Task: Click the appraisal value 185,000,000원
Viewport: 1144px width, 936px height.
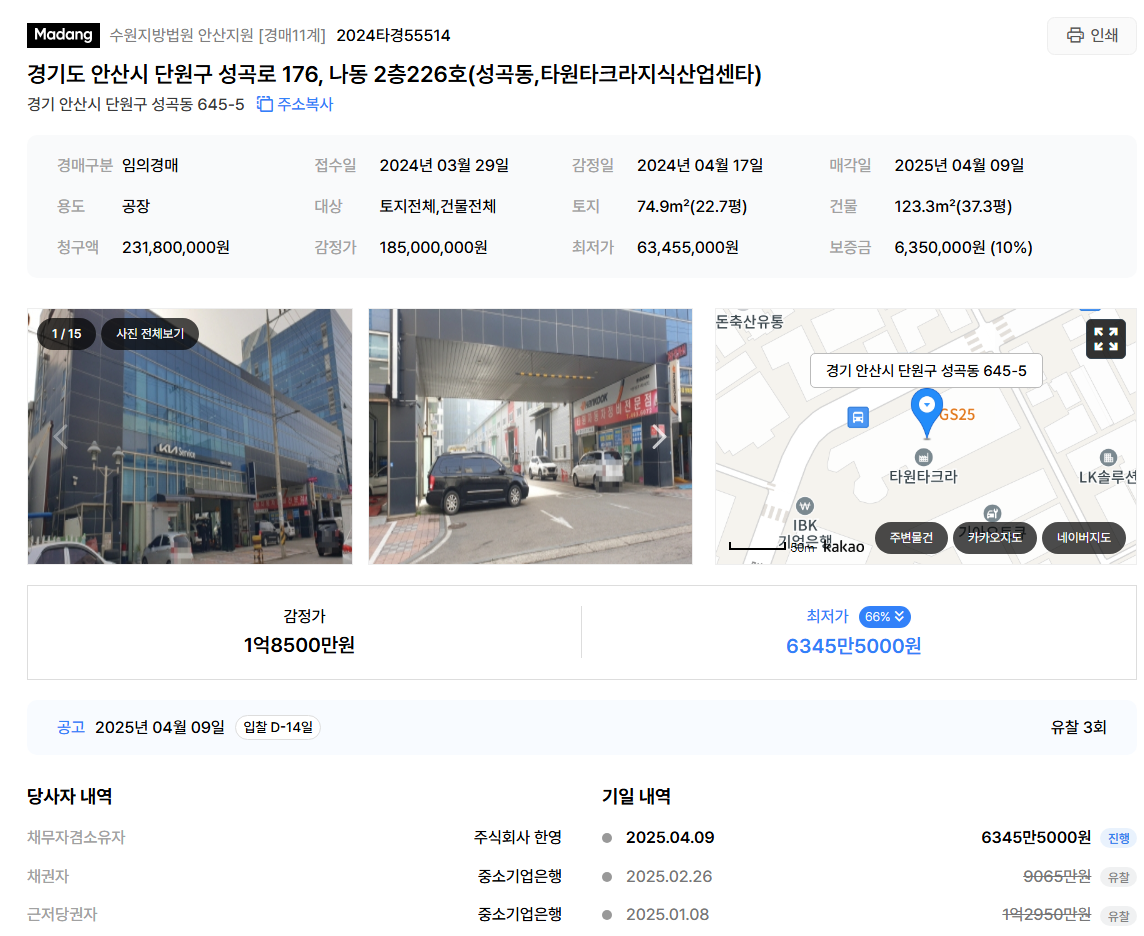Action: click(433, 247)
